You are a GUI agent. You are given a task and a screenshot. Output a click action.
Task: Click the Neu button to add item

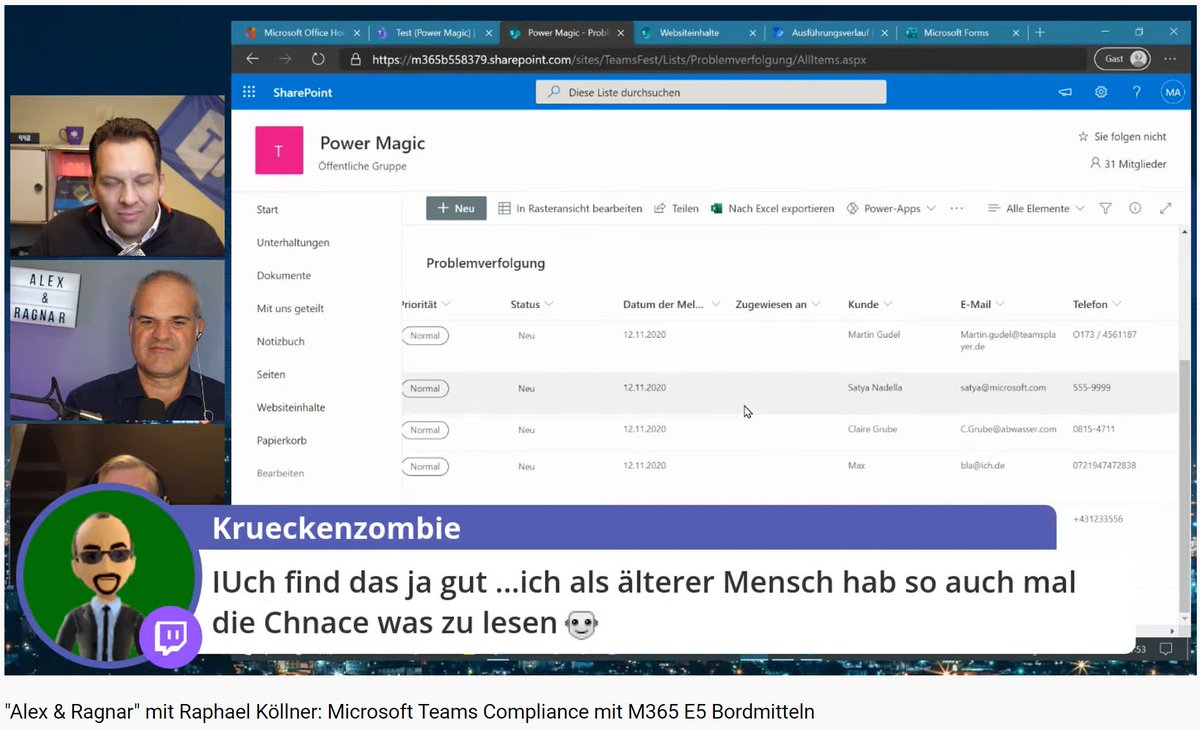click(x=456, y=208)
